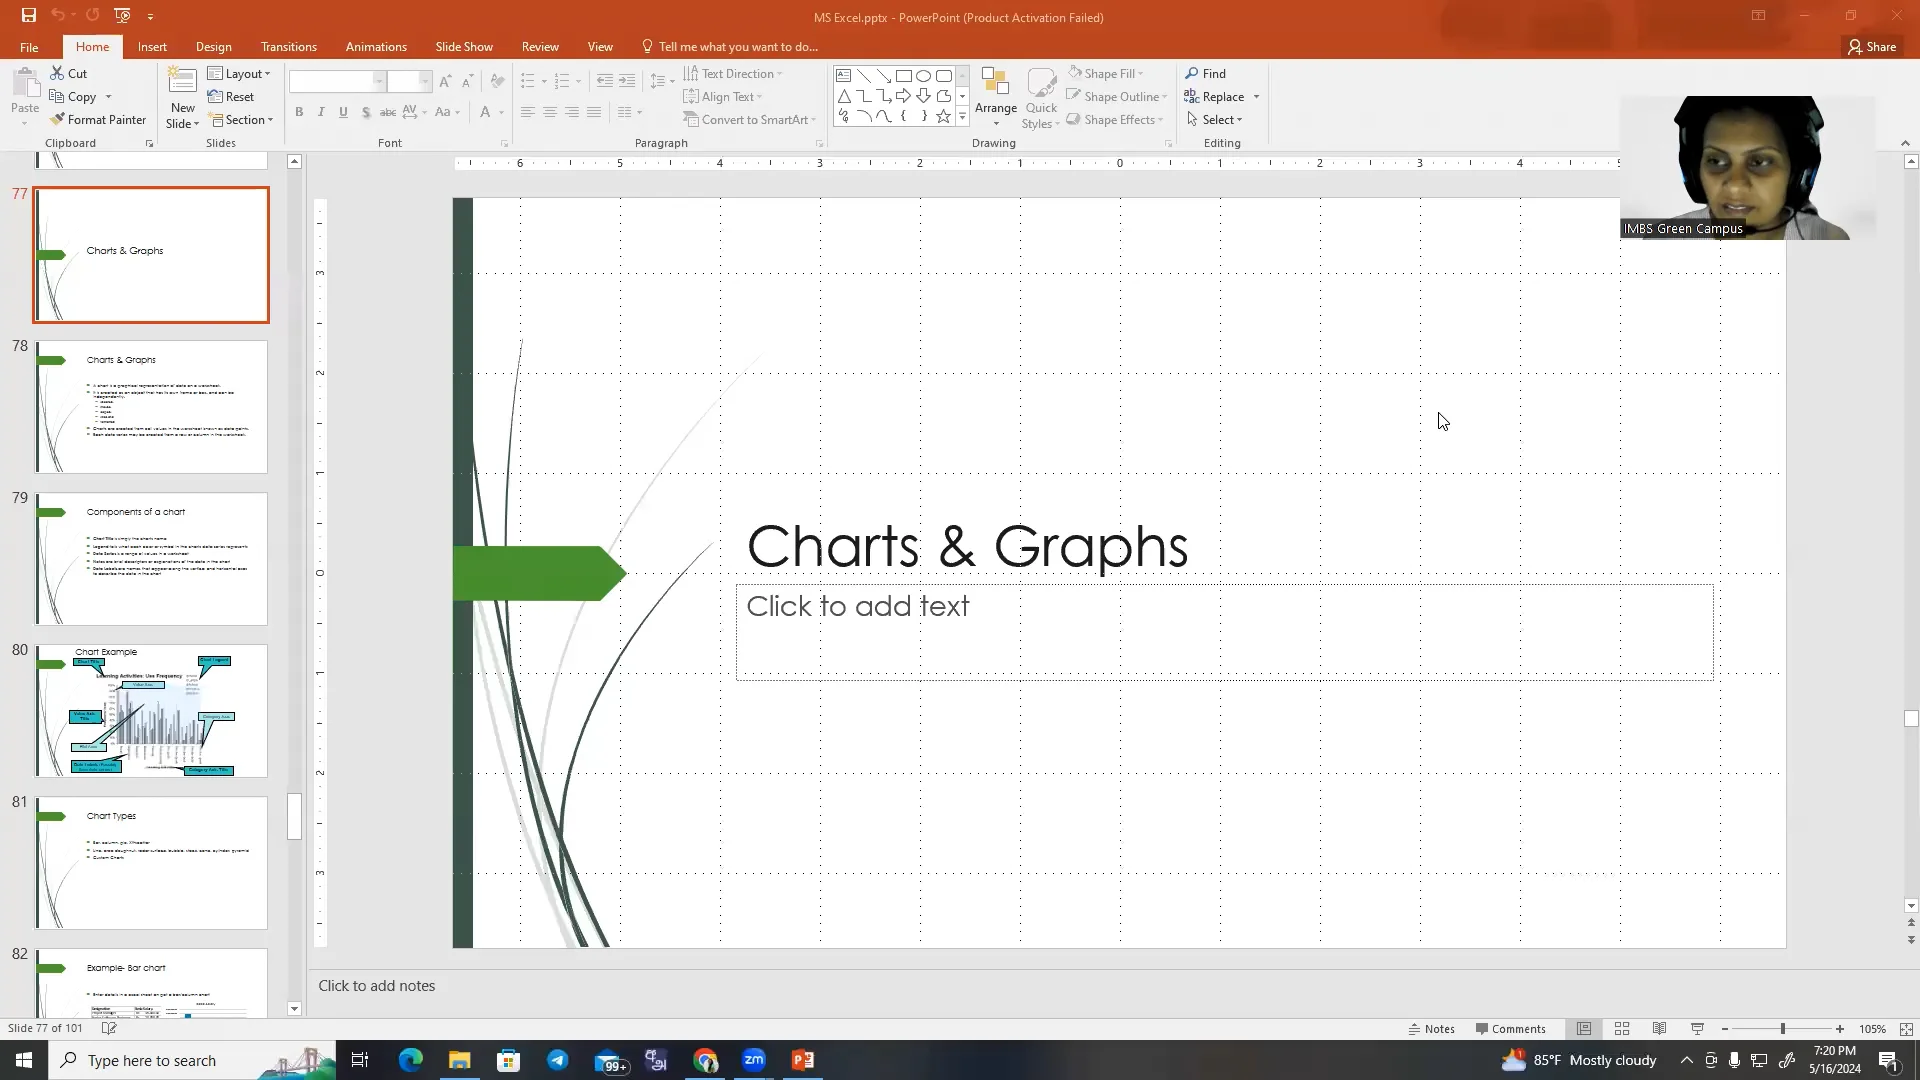Toggle the Comments pane in status bar
Viewport: 1920px width, 1080px height.
click(x=1510, y=1029)
